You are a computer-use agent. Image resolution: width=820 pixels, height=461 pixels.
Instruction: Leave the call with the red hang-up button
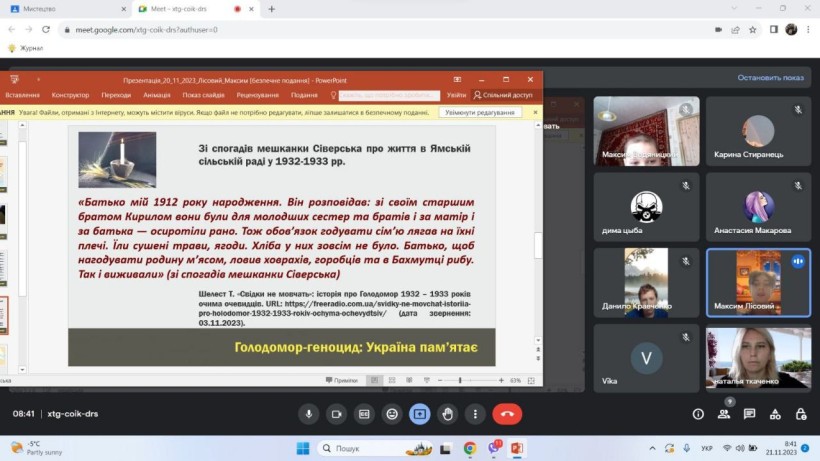(x=507, y=414)
